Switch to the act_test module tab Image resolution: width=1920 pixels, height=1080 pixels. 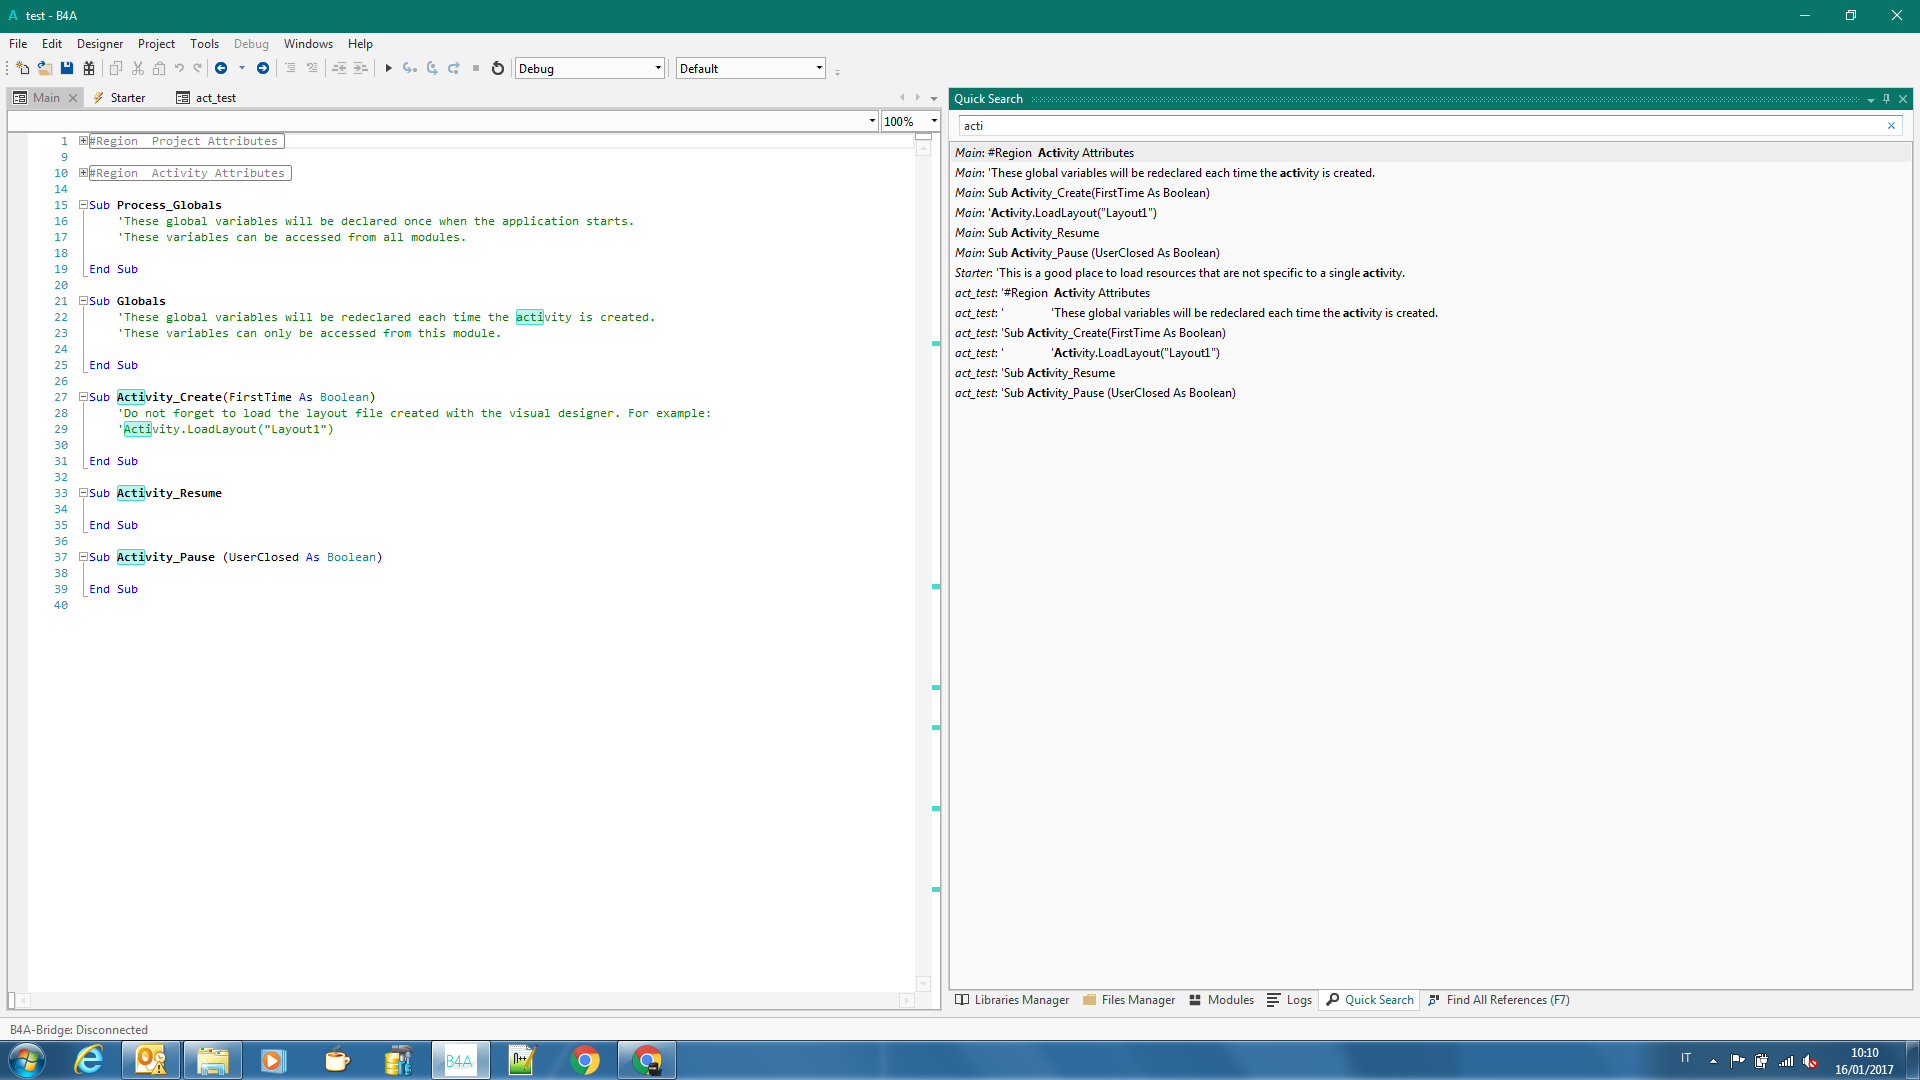[207, 98]
